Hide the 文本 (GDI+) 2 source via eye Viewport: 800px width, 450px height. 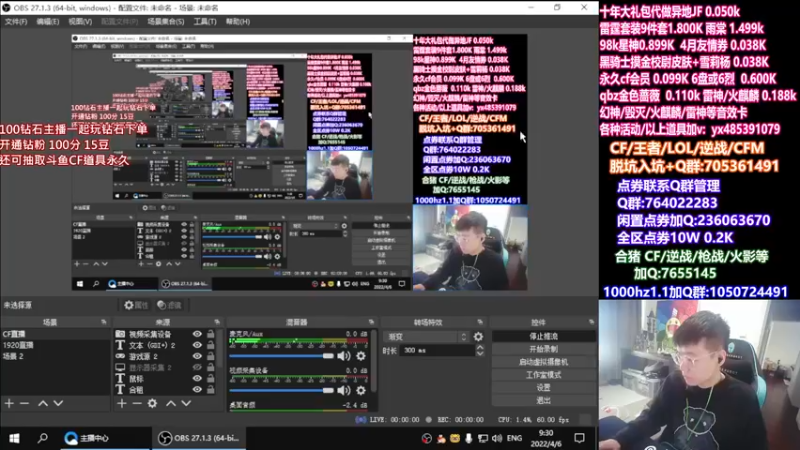pos(197,345)
